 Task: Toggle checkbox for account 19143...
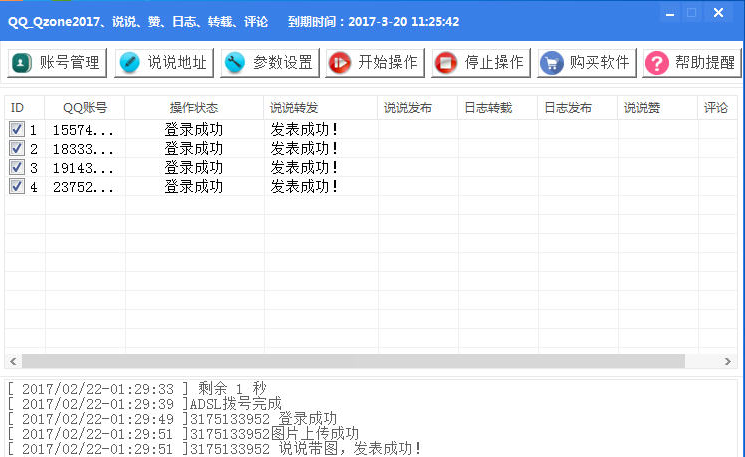tap(17, 167)
